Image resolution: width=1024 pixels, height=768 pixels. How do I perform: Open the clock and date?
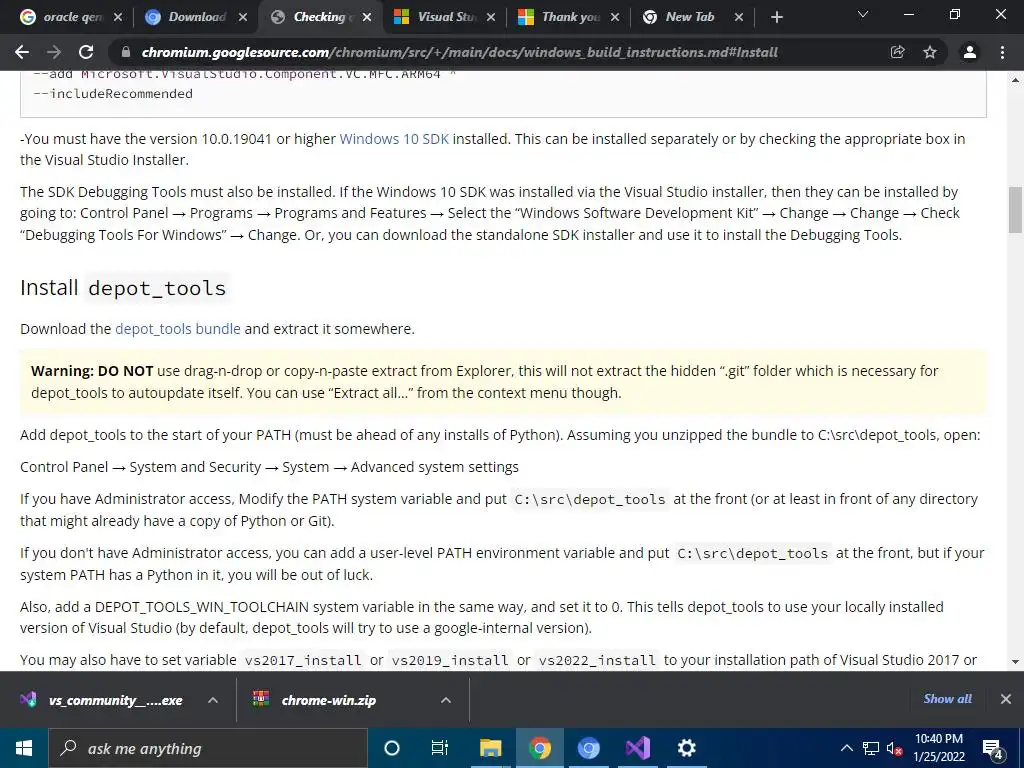coord(939,748)
